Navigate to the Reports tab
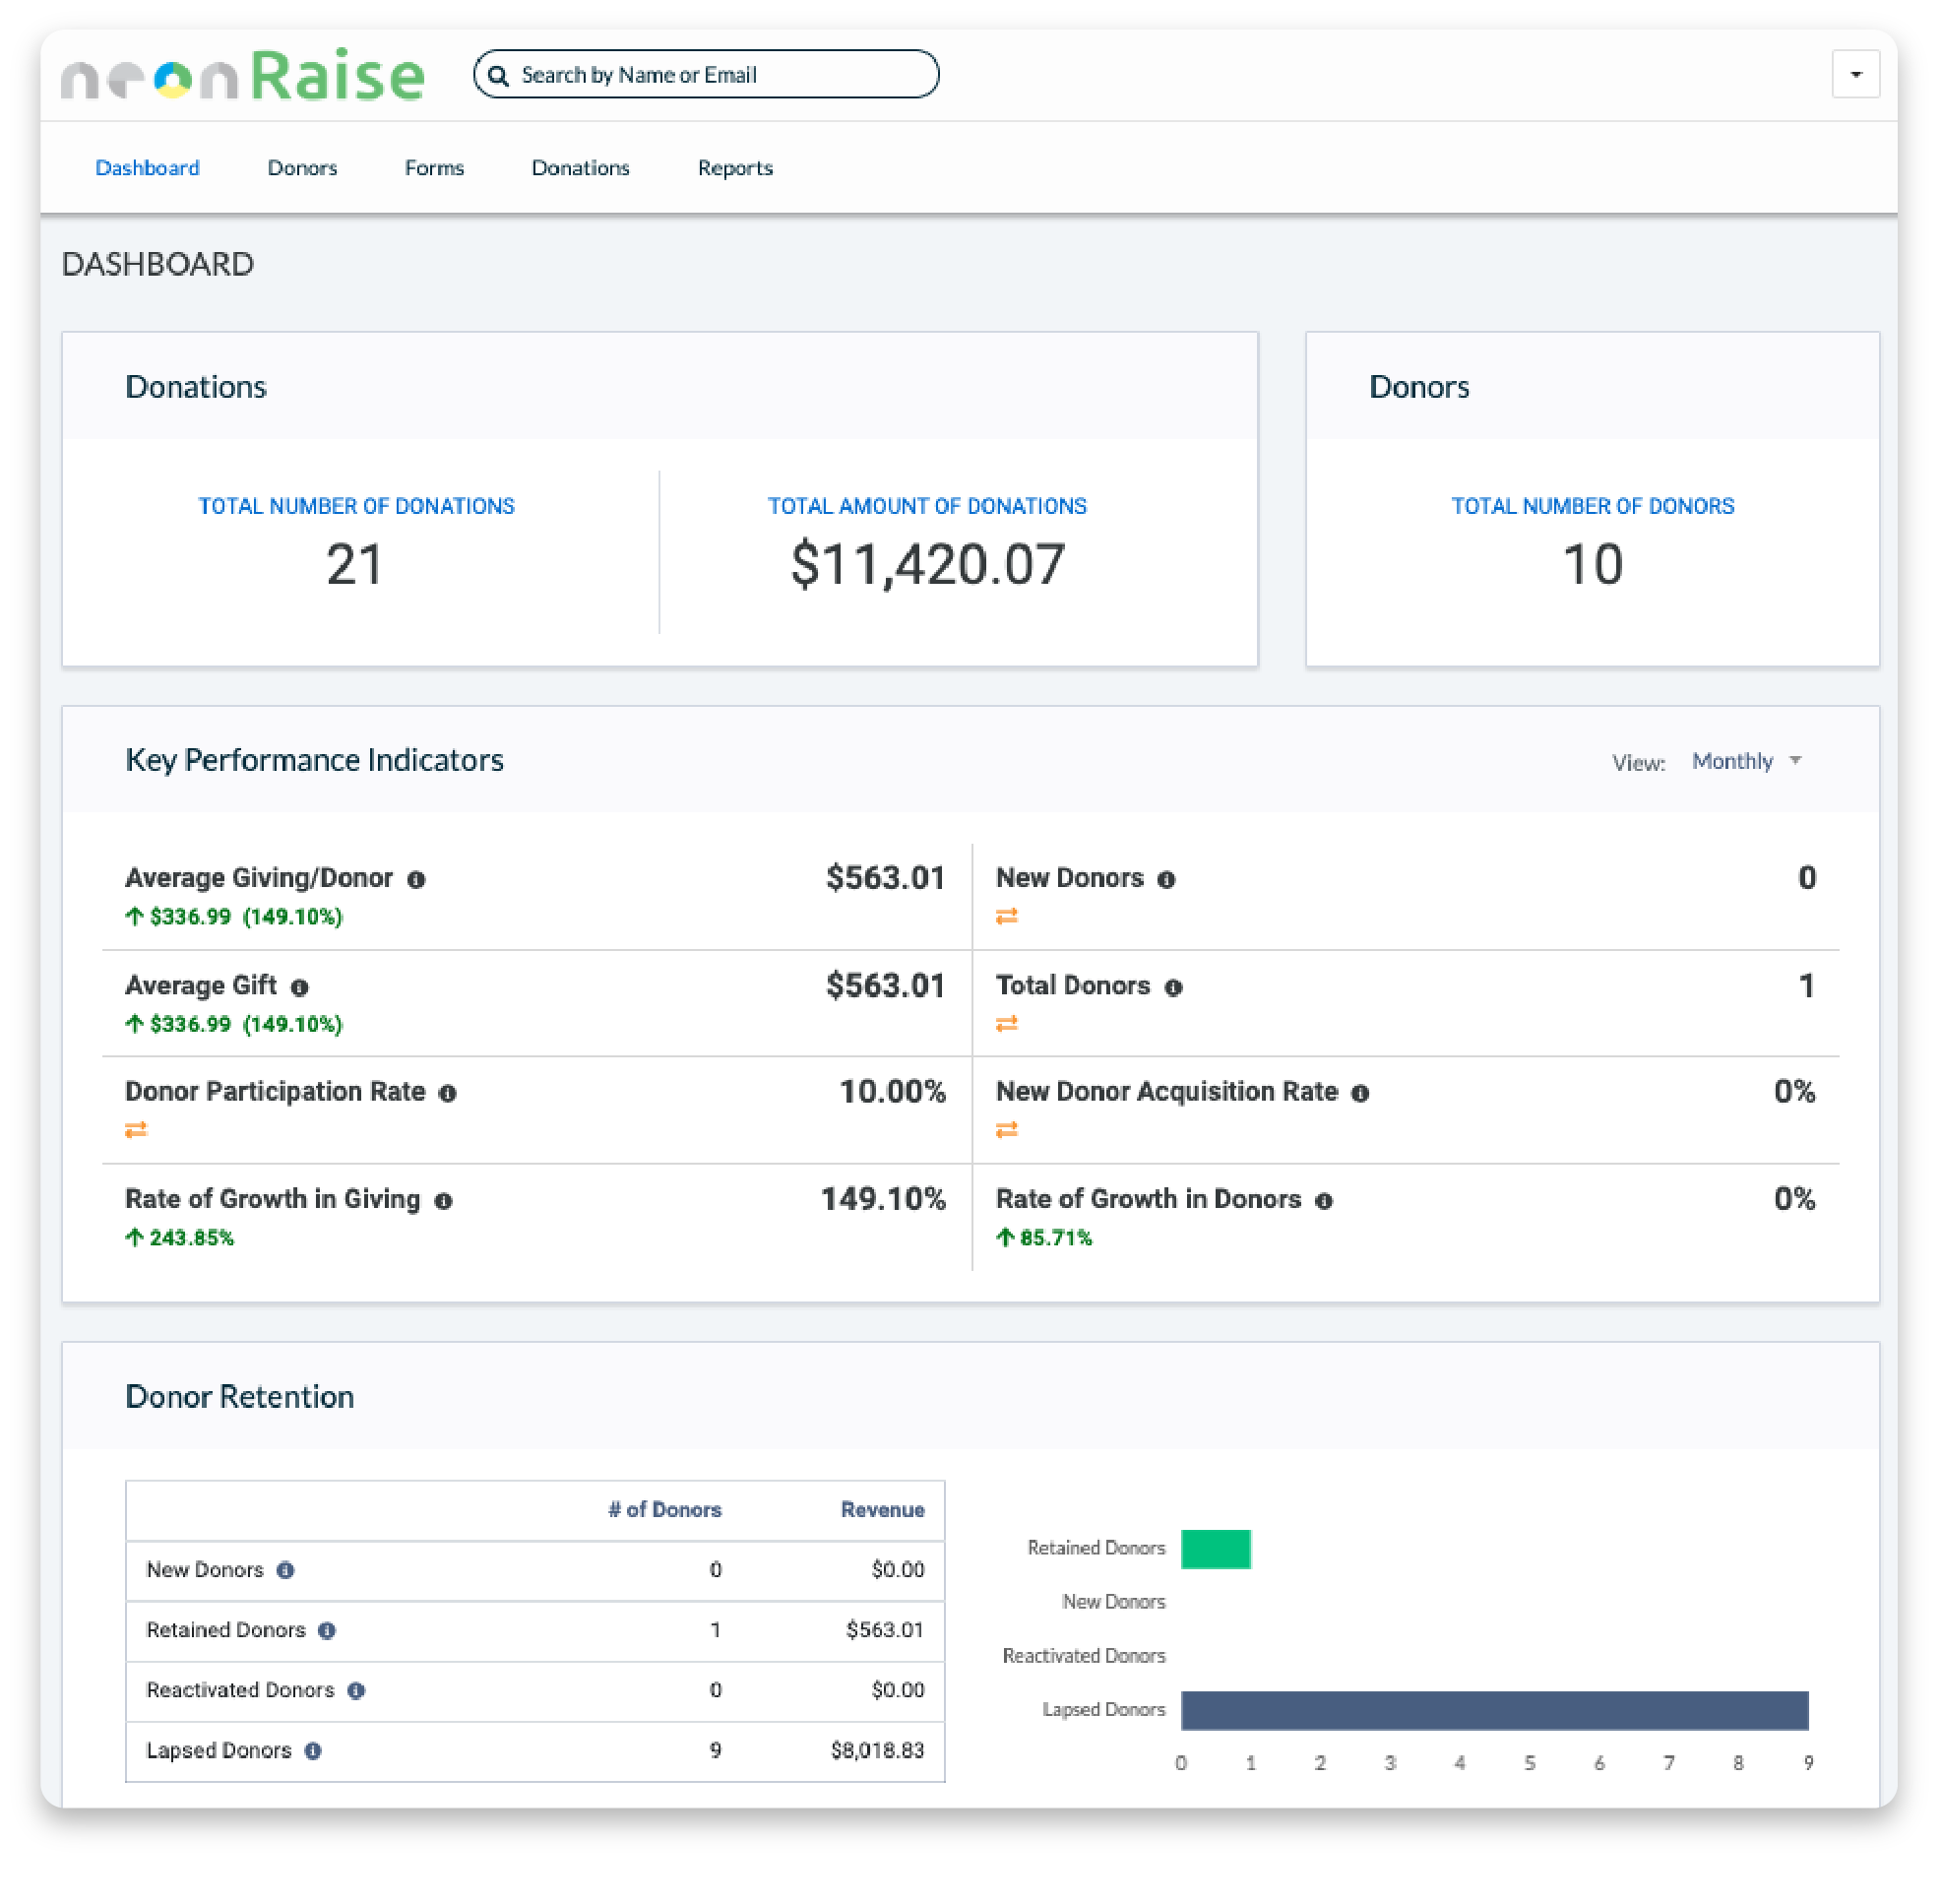The width and height of the screenshot is (1942, 1904). tap(735, 168)
